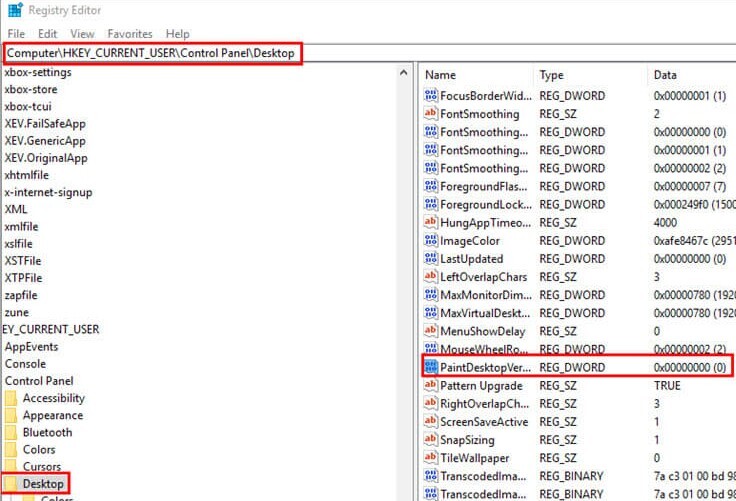The width and height of the screenshot is (736, 501).
Task: Select the AppEvents key
Action: tap(31, 347)
